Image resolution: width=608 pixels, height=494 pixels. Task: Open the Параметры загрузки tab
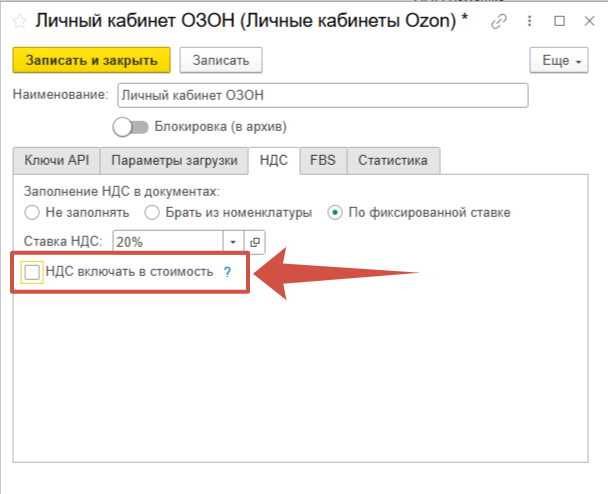pyautogui.click(x=174, y=160)
